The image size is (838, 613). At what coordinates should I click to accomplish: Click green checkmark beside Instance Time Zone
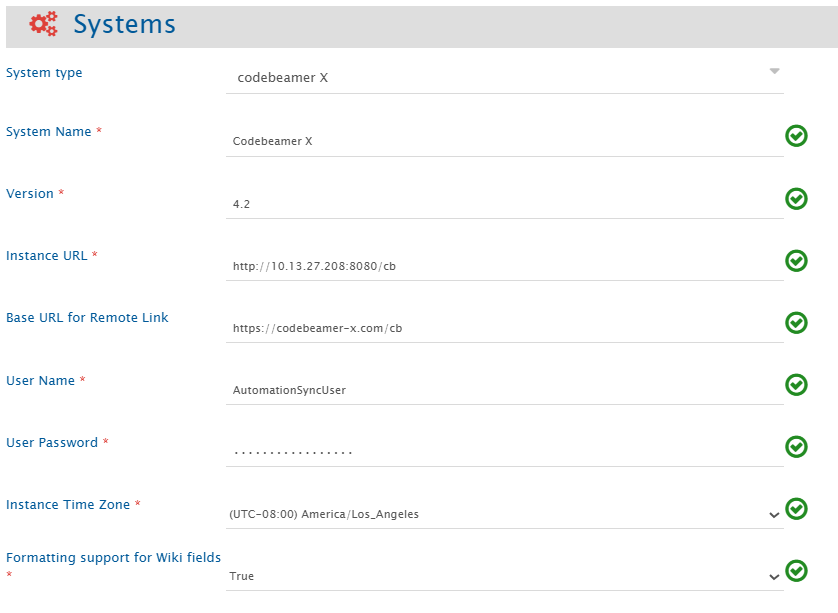pyautogui.click(x=796, y=509)
